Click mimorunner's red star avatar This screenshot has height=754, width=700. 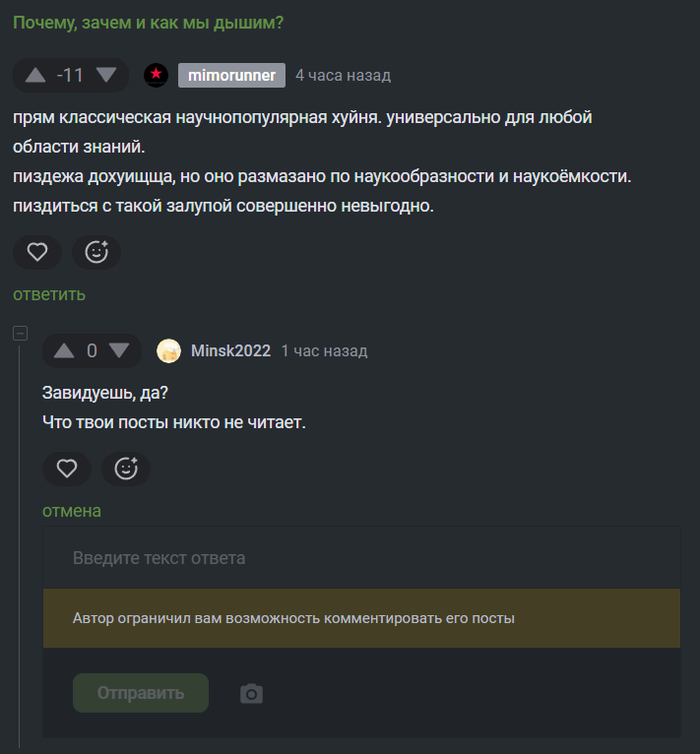pos(156,75)
